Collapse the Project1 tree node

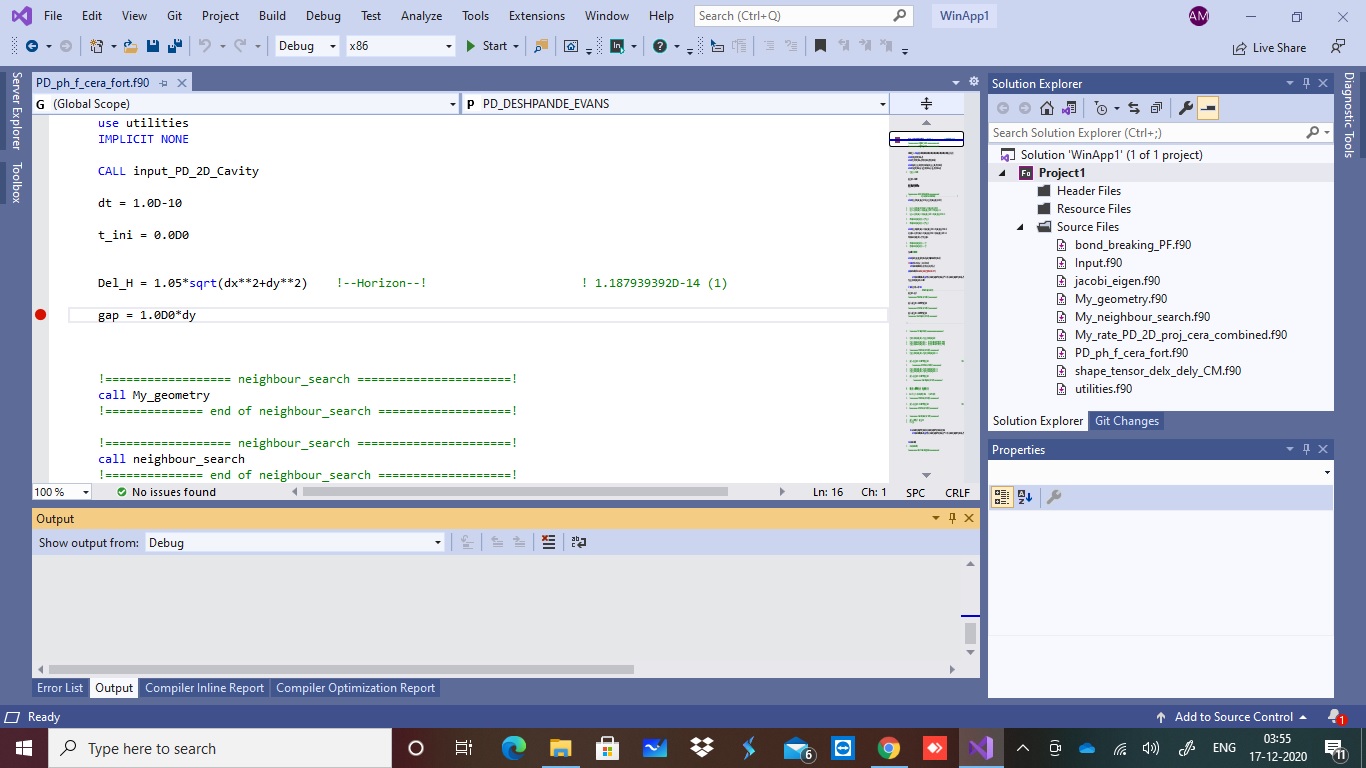click(x=1003, y=173)
